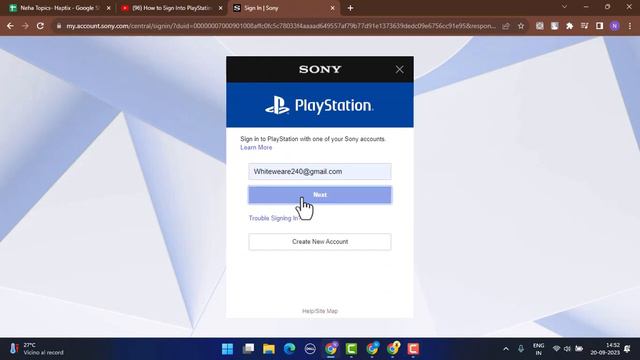
Task: Open the notifications bell icon
Action: coord(627,349)
